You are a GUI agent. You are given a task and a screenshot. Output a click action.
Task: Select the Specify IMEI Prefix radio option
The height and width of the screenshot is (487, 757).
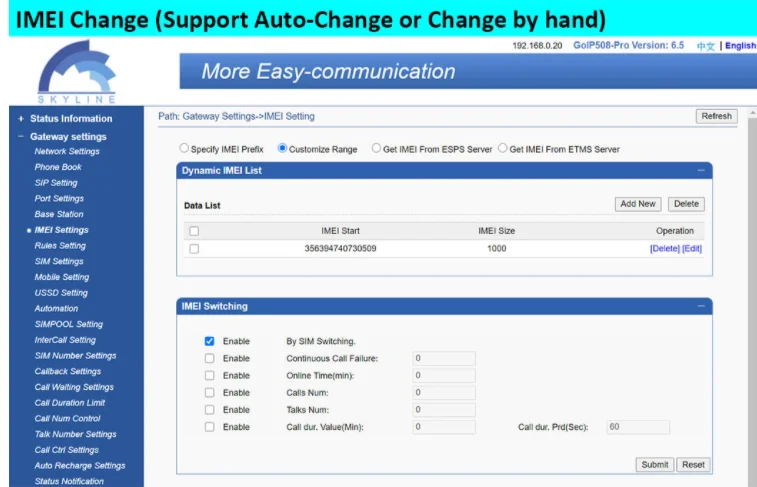[184, 149]
